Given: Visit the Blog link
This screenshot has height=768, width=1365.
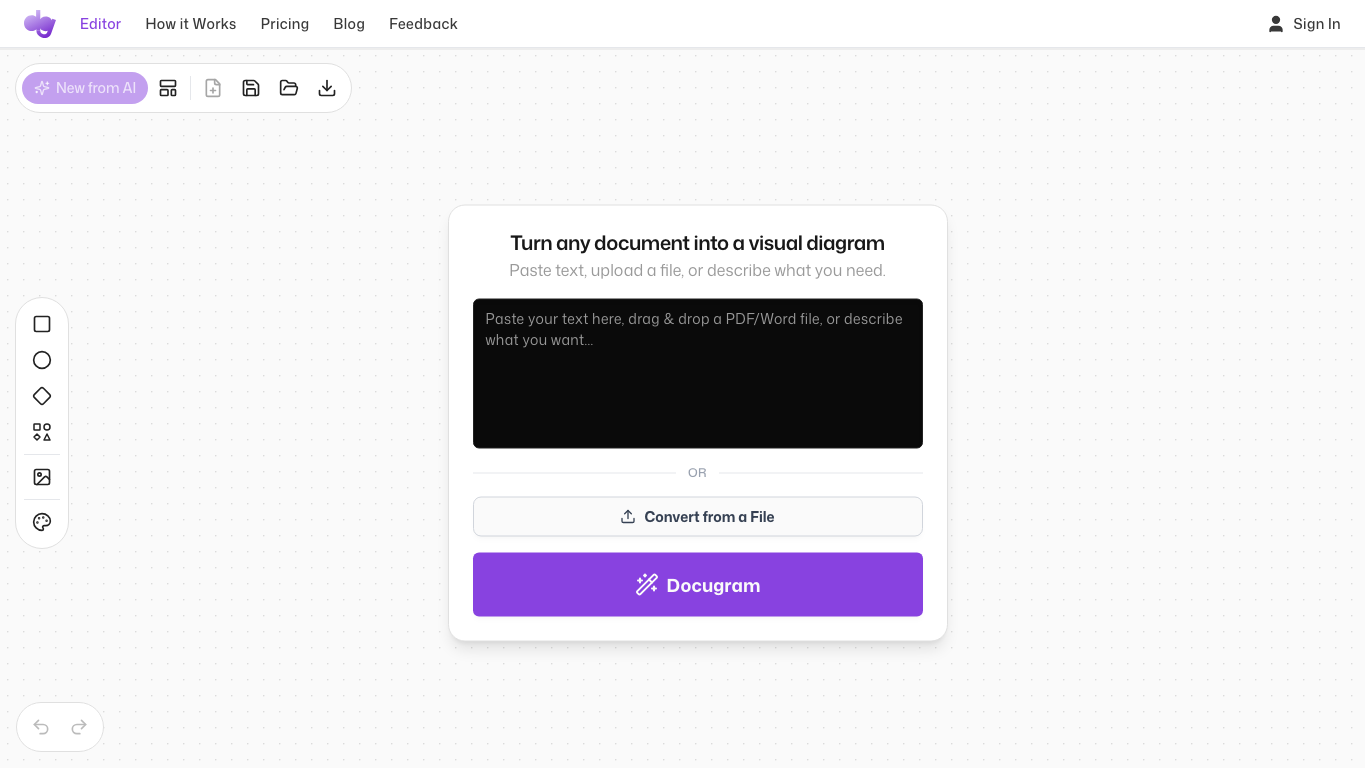Looking at the screenshot, I should click(349, 24).
